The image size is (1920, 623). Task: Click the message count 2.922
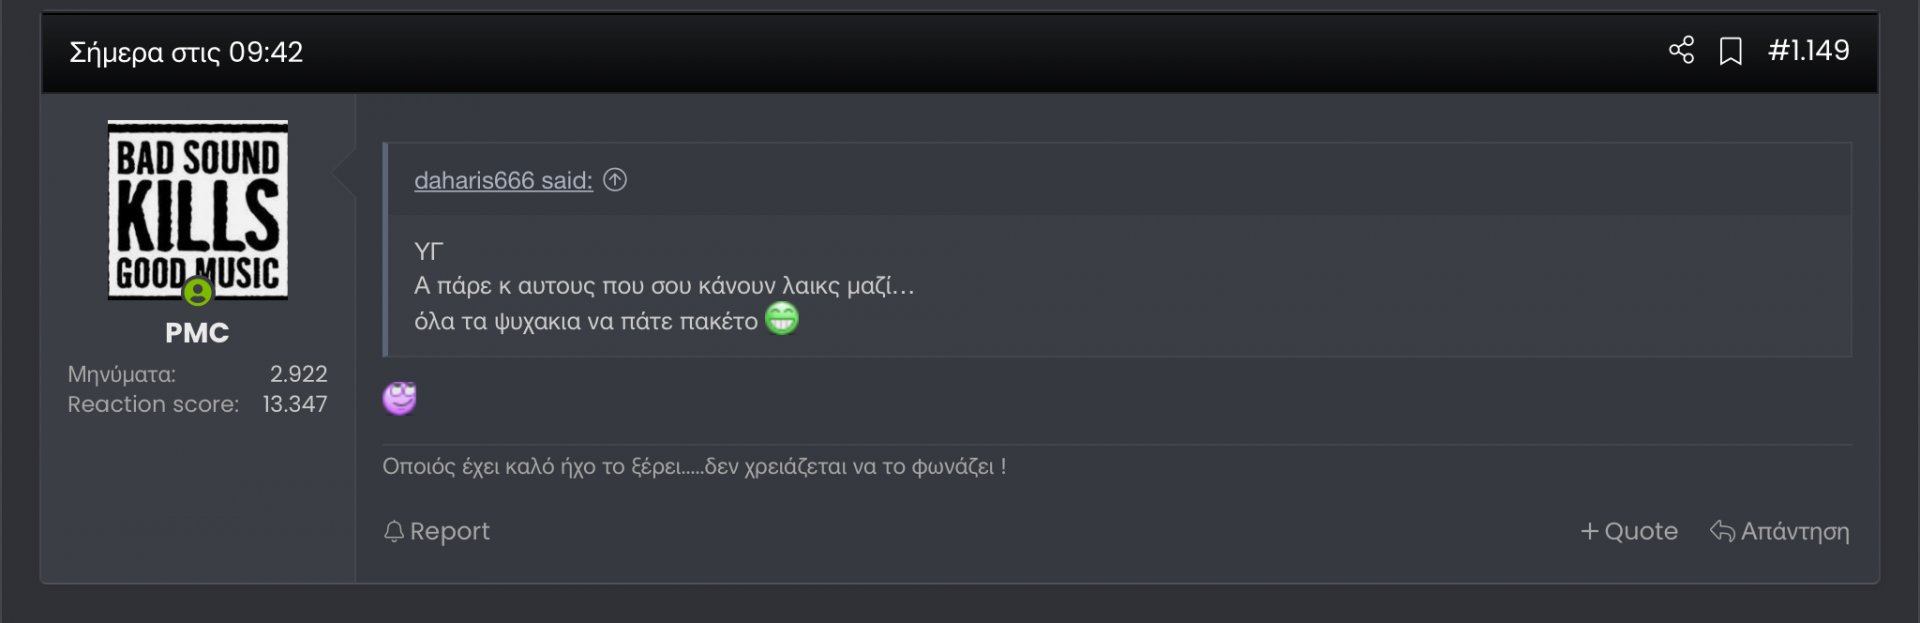298,374
